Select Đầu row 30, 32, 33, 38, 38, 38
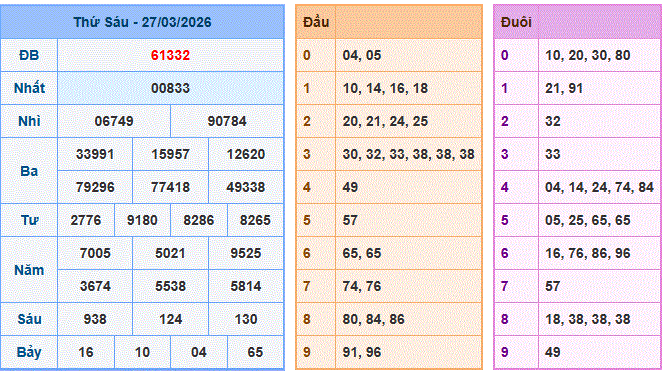Screen dimensions: 666x373 [409, 154]
